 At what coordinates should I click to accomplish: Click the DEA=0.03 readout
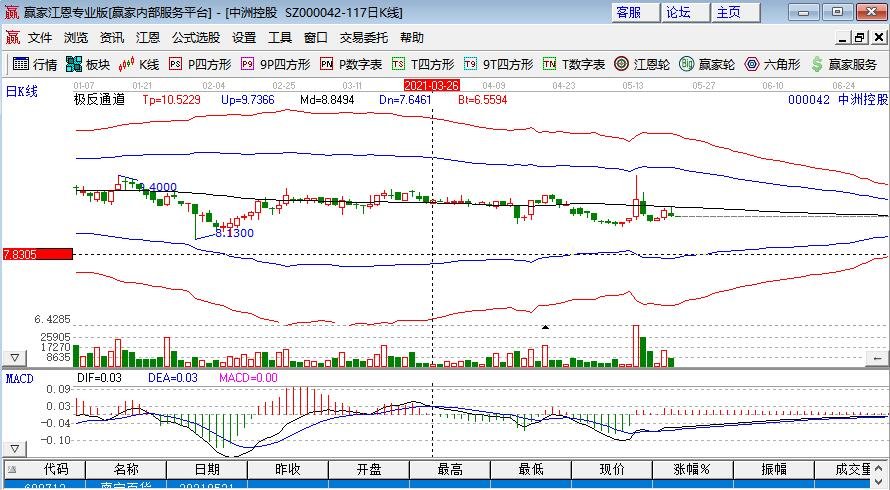pos(173,378)
